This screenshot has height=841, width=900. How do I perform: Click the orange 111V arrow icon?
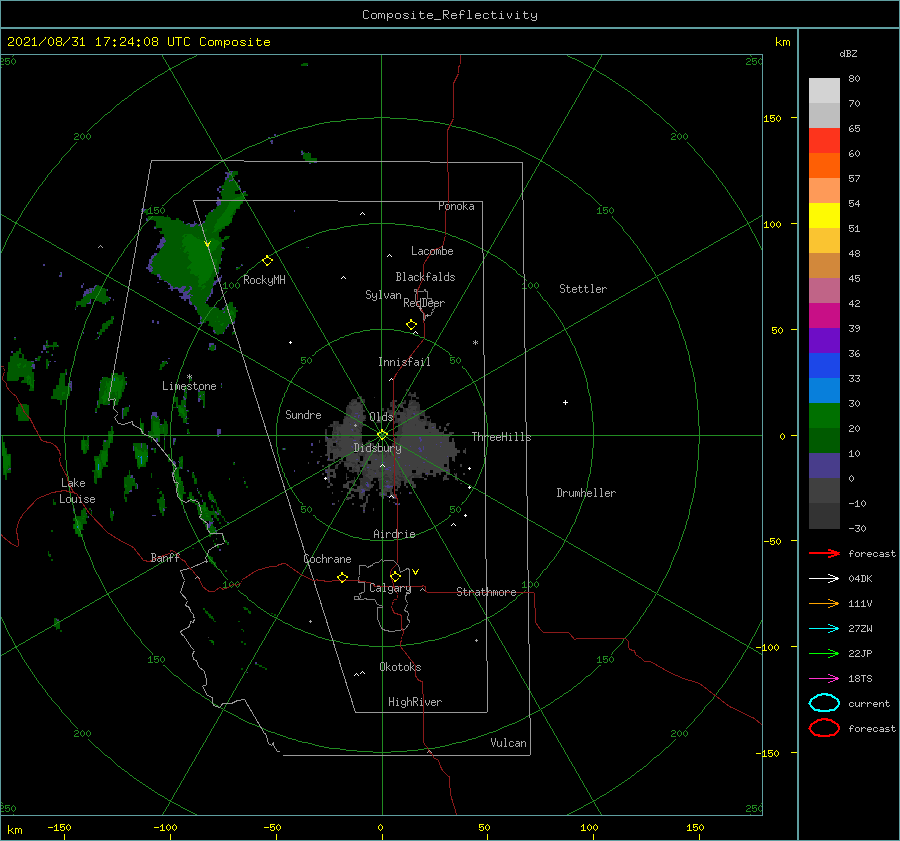tap(824, 603)
